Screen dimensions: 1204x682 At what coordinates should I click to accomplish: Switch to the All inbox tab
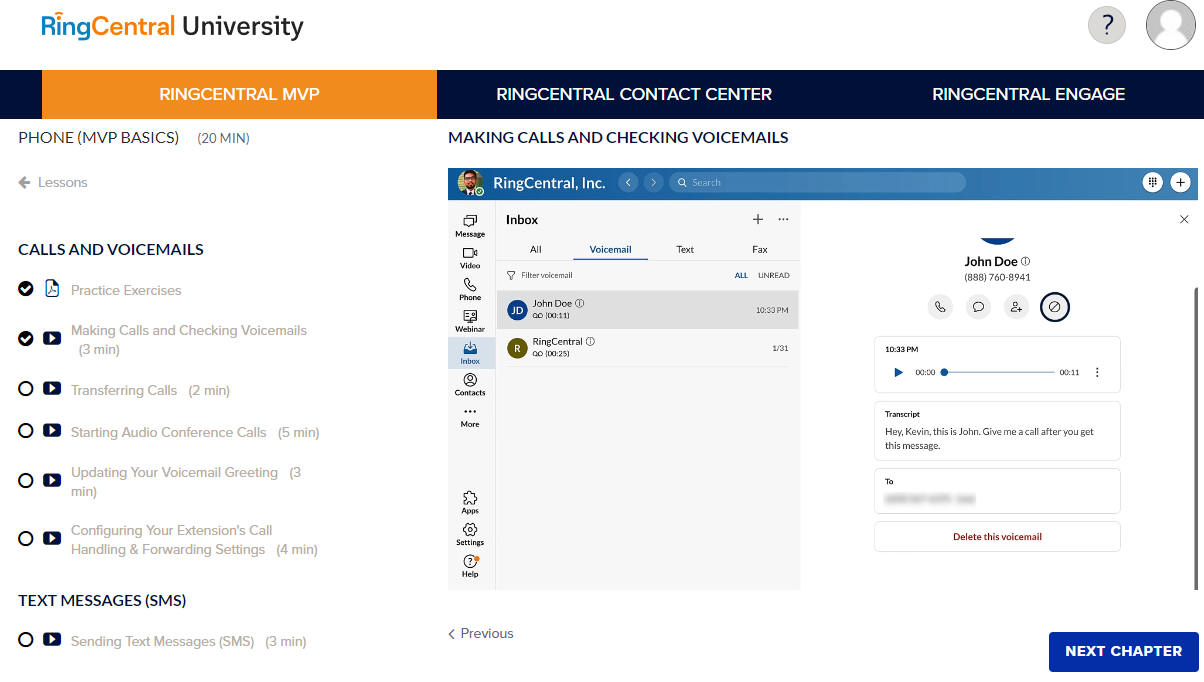pyautogui.click(x=536, y=249)
